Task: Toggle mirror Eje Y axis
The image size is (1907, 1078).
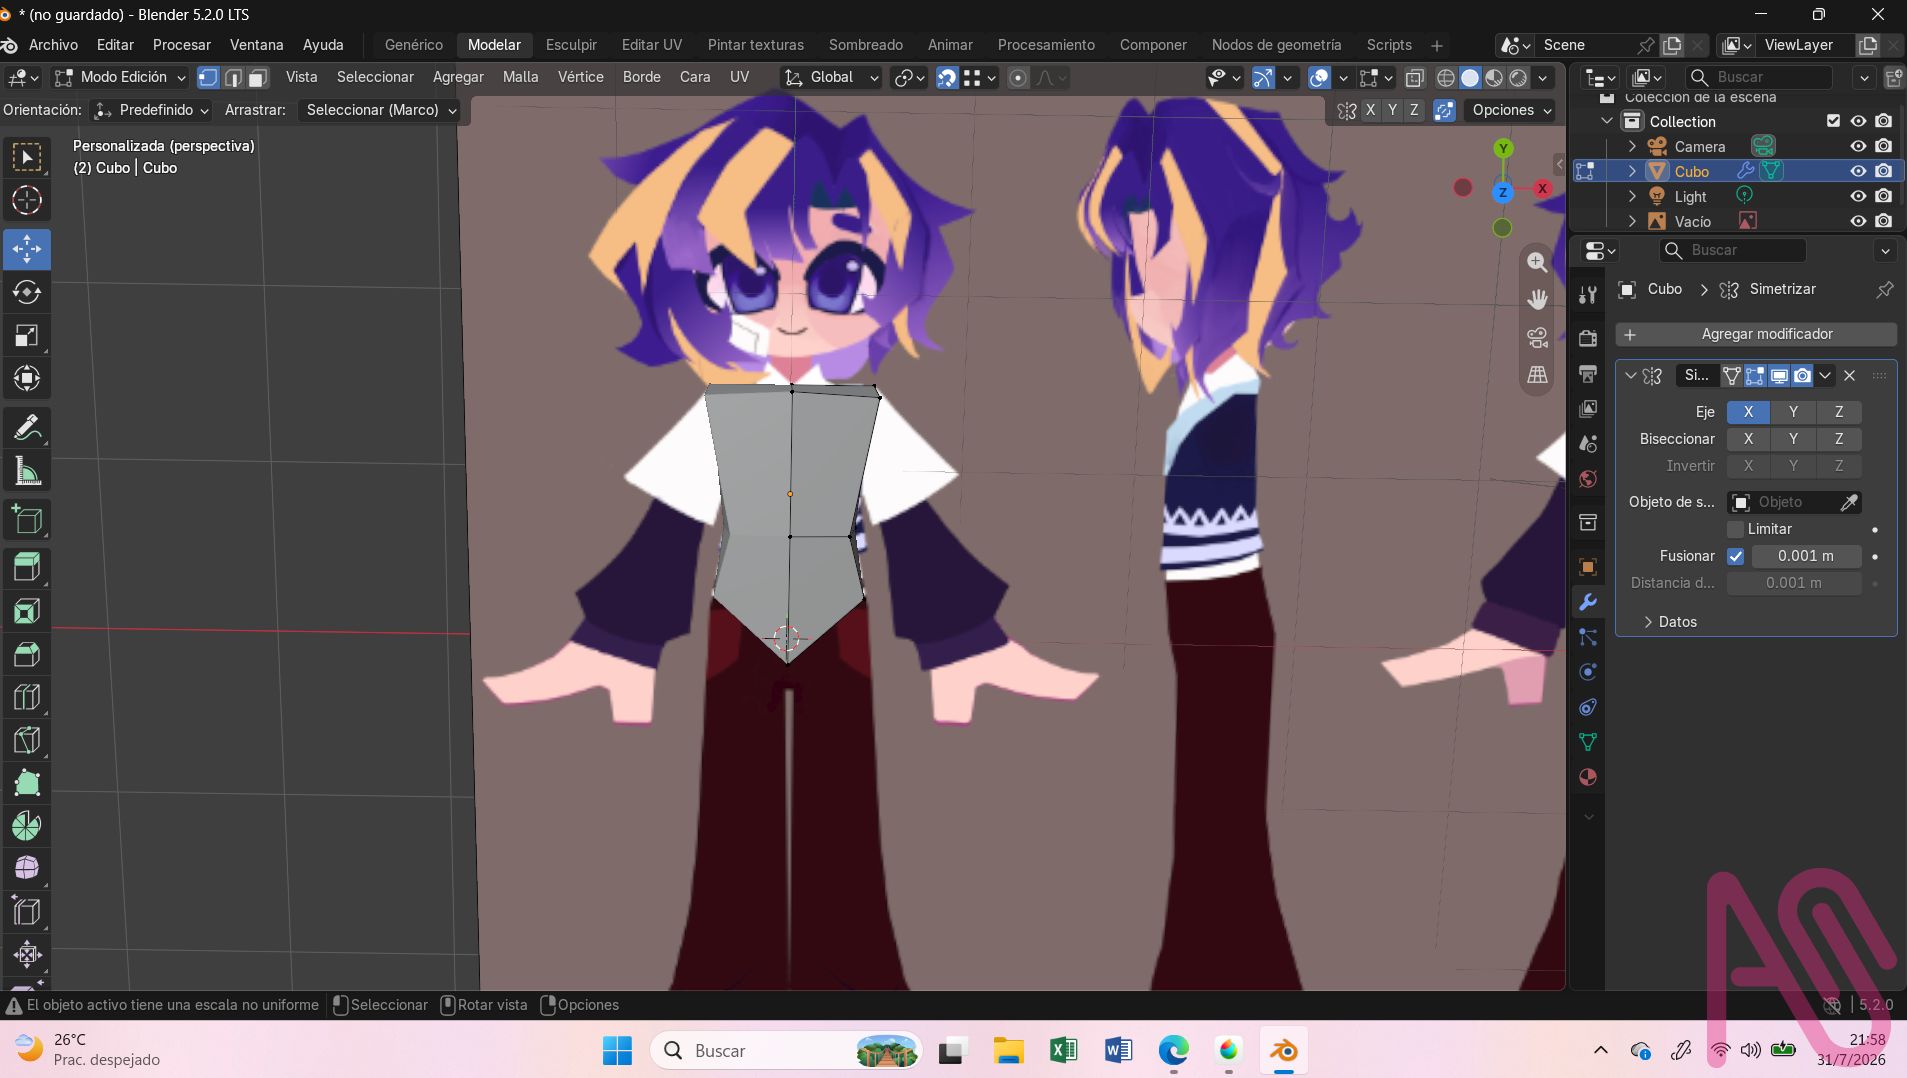Action: (1793, 412)
